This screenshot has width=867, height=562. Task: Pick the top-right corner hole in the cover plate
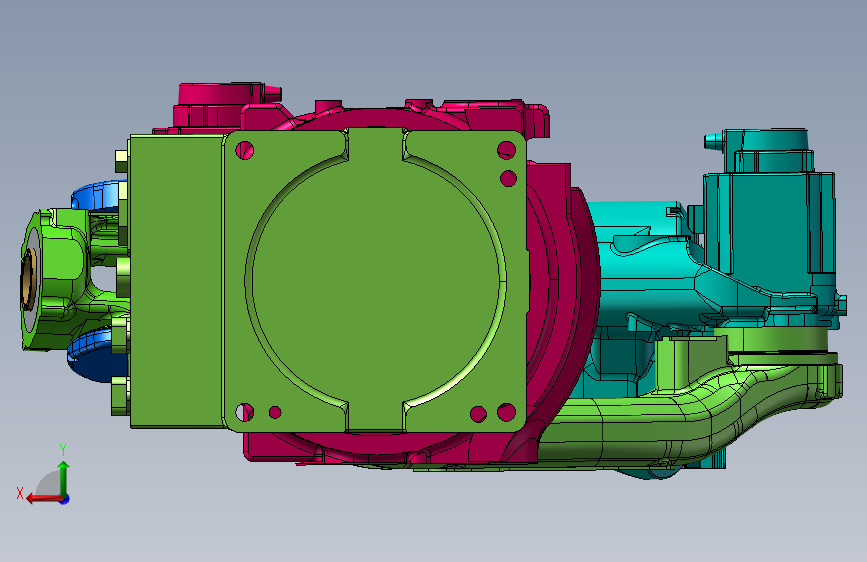506,149
